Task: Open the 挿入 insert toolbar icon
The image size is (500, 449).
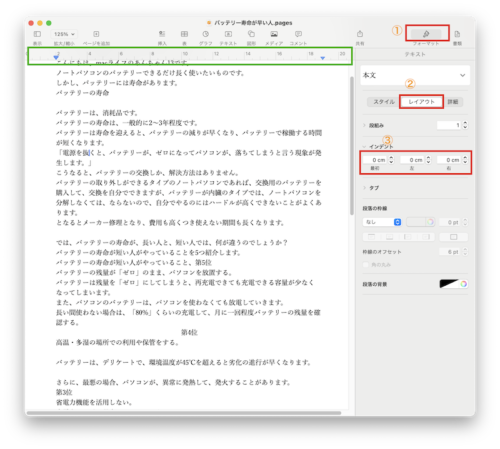Action: (162, 34)
